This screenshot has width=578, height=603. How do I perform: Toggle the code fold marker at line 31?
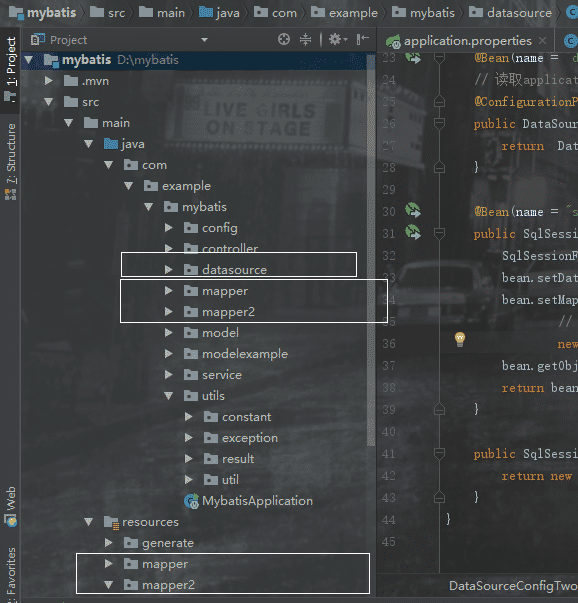pyautogui.click(x=439, y=233)
